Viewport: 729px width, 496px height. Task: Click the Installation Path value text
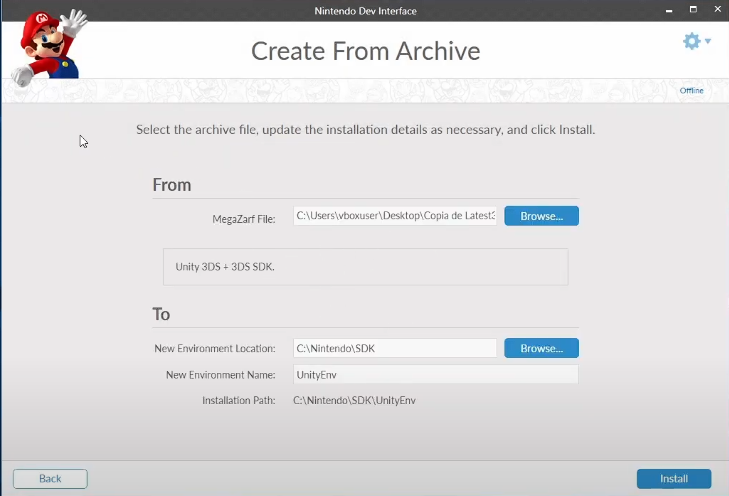pos(353,401)
